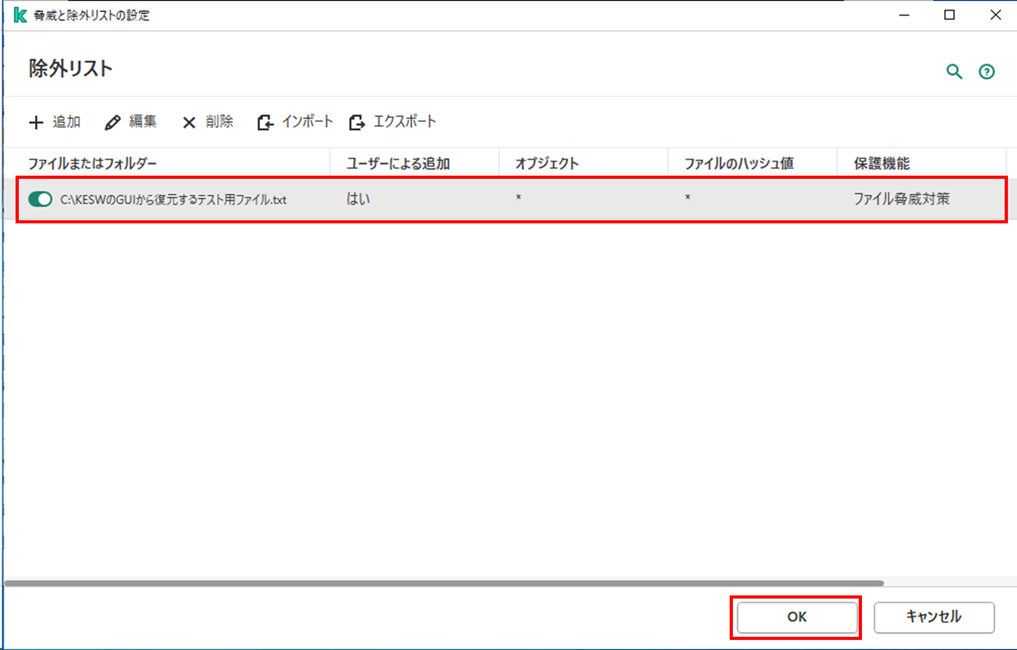The width and height of the screenshot is (1017, 650).
Task: Click the インポート arrow icon to import exclusions
Action: (x=263, y=121)
